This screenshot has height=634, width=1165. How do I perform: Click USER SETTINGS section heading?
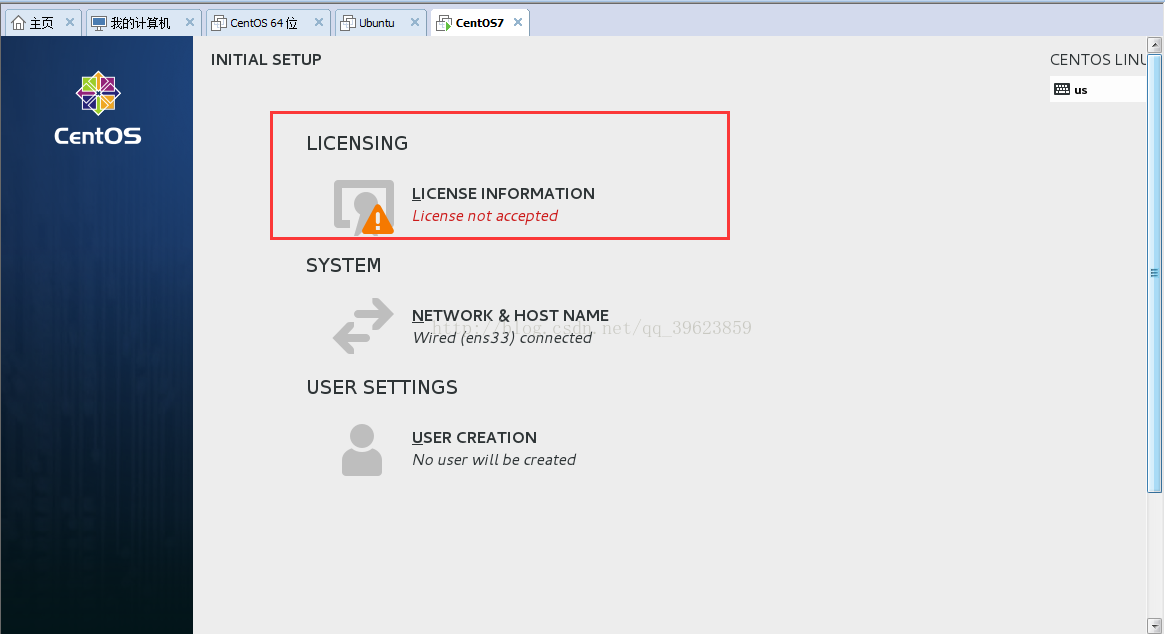(382, 386)
